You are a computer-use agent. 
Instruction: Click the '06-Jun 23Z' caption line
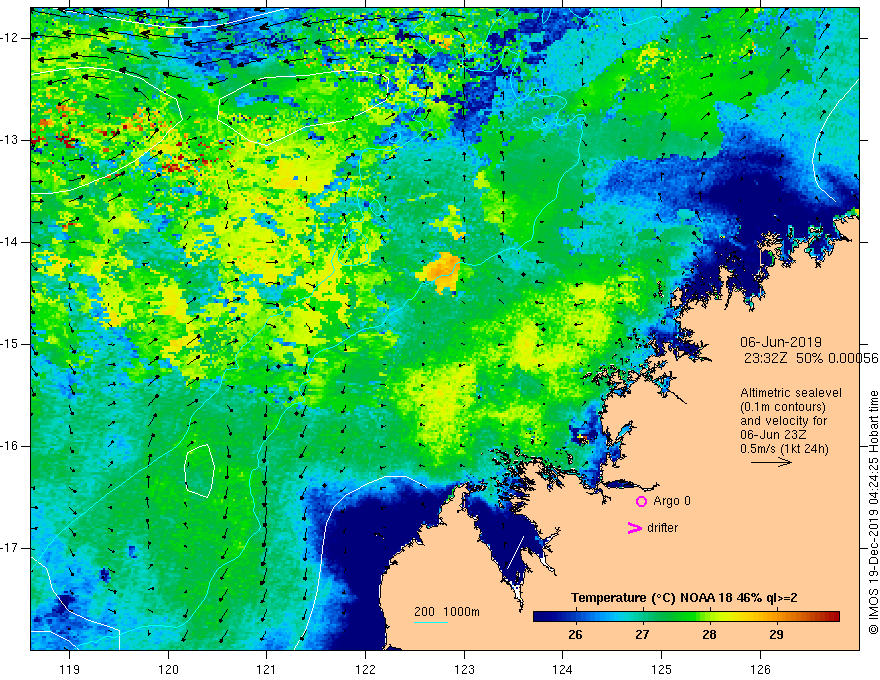pos(774,435)
